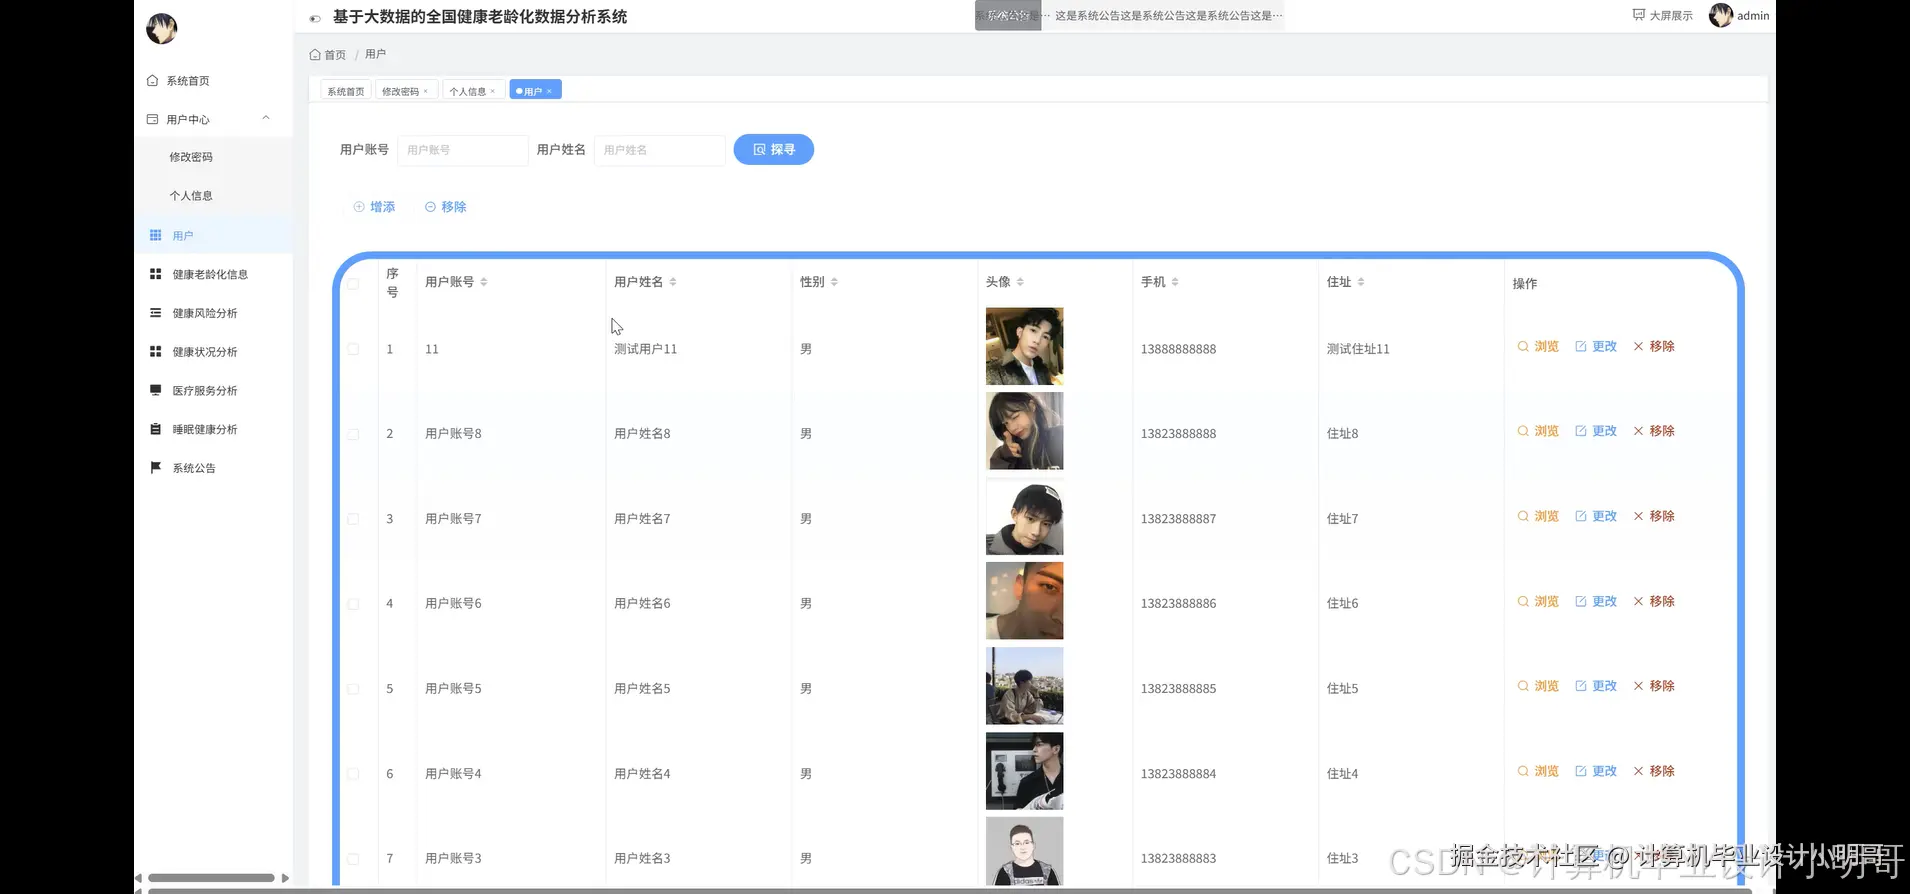Check the checkbox for row 7
This screenshot has height=894, width=1910.
(x=353, y=859)
